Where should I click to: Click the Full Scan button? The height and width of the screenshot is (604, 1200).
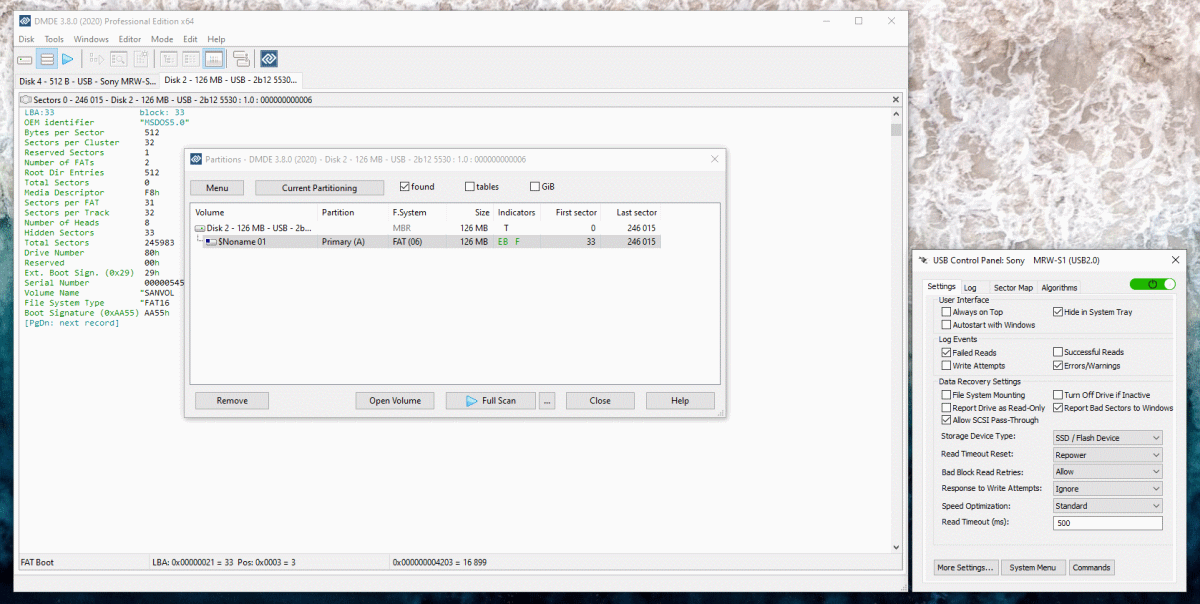(491, 401)
